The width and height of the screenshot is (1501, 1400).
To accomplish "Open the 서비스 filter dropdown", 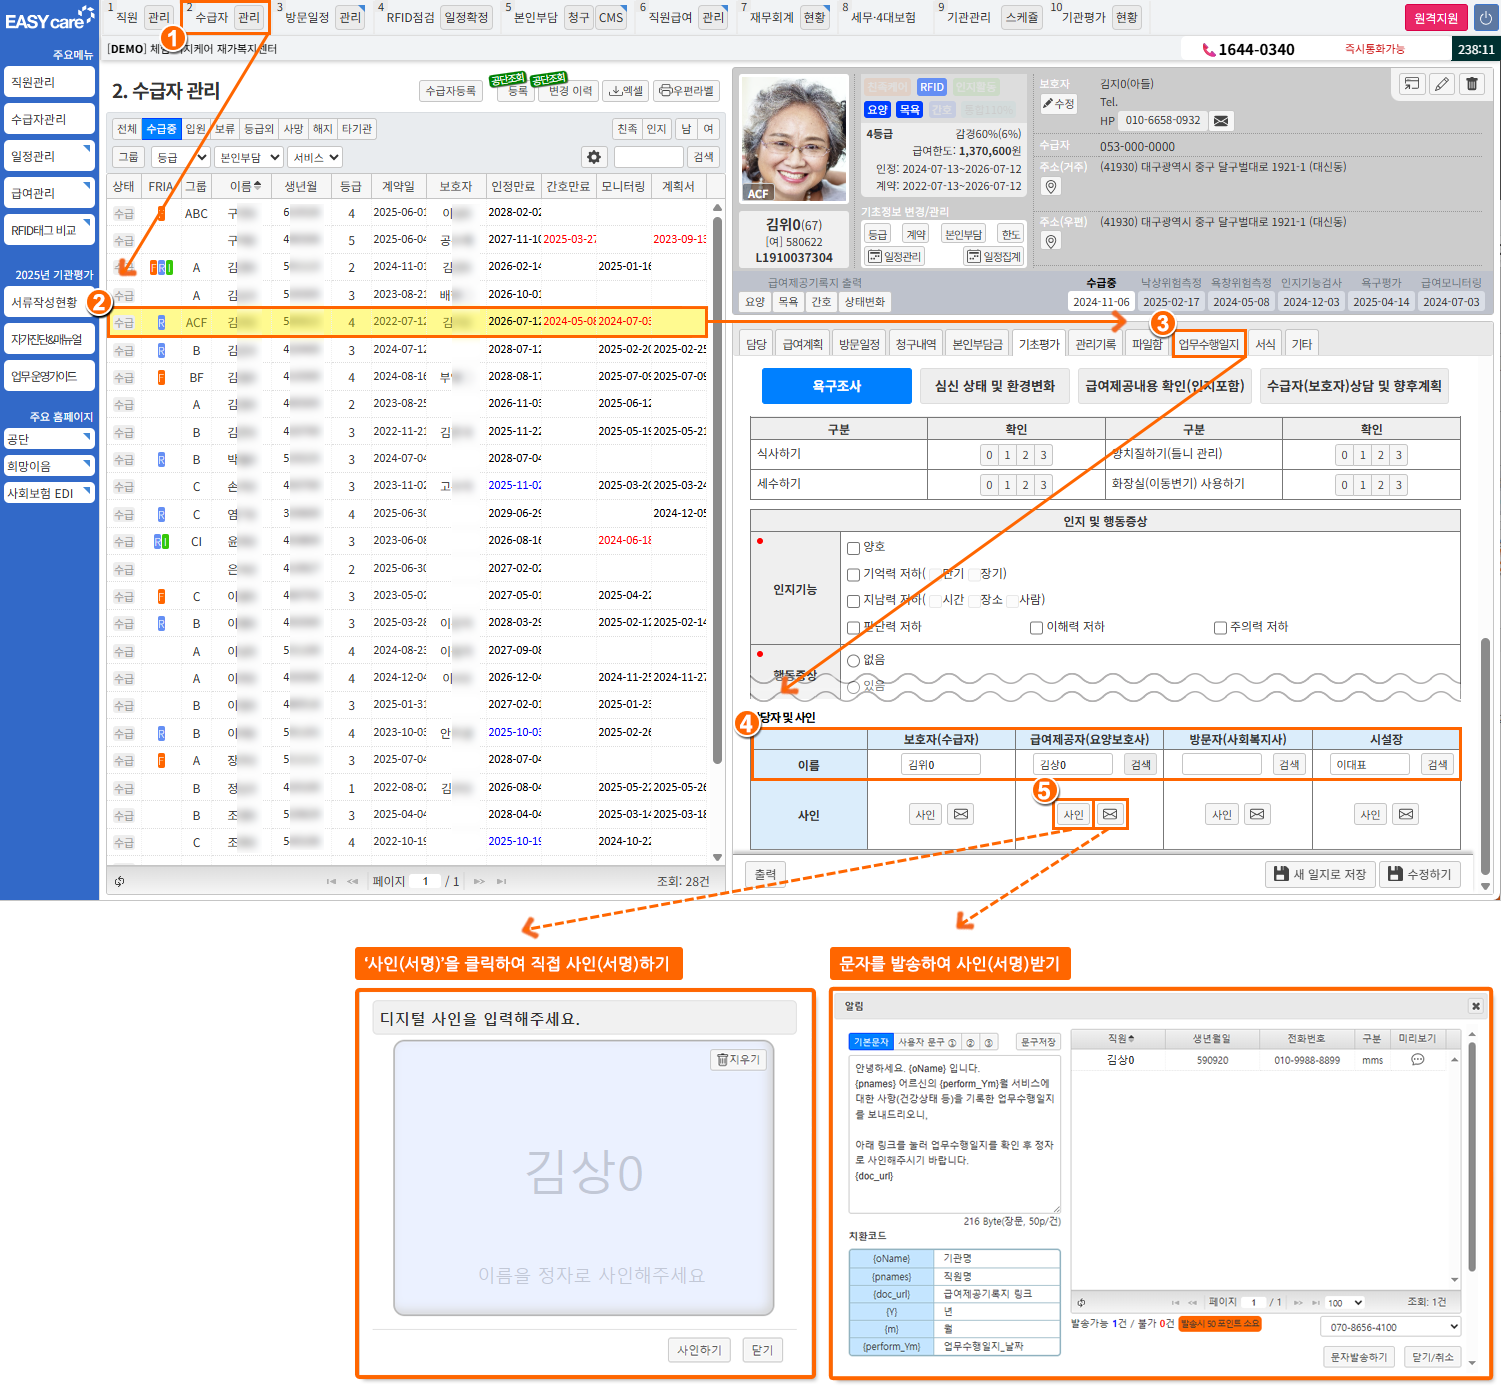I will pos(315,157).
